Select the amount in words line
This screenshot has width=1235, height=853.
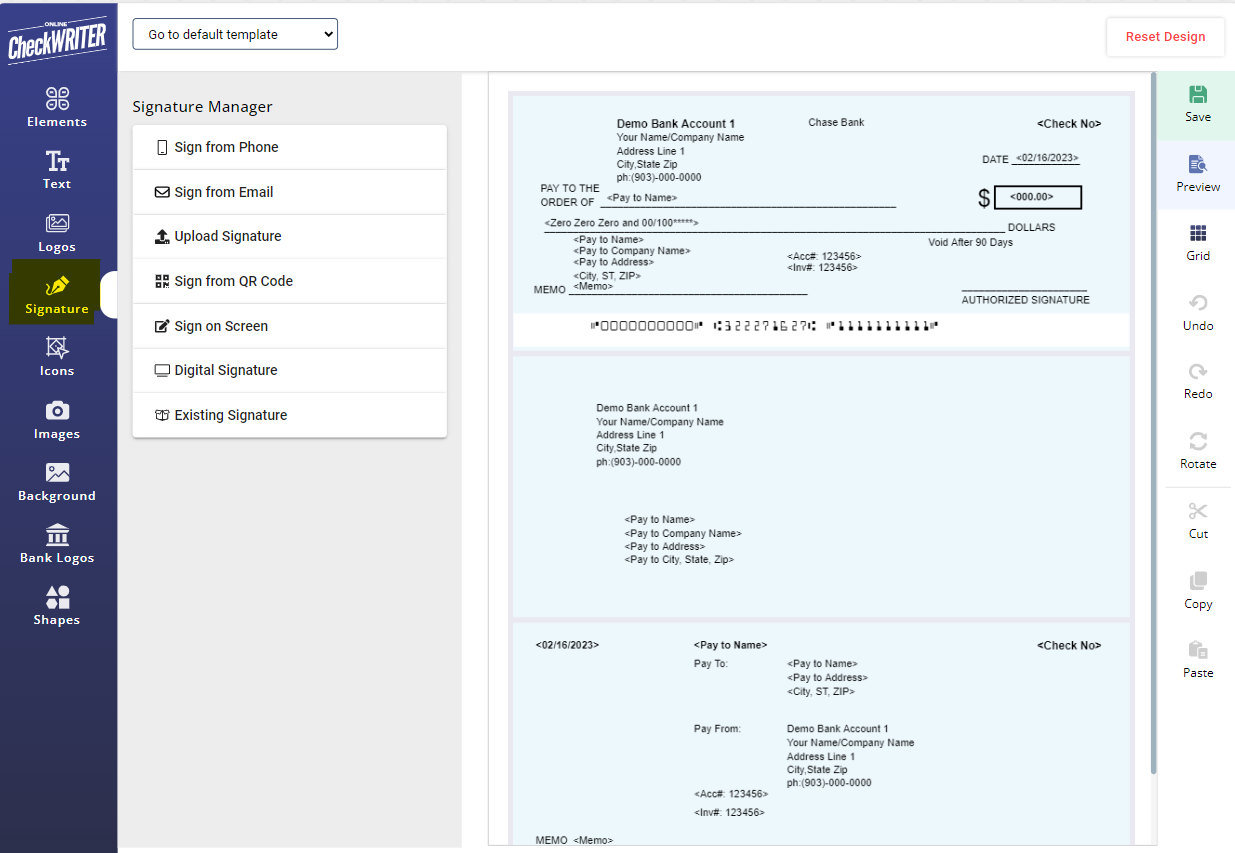point(622,223)
